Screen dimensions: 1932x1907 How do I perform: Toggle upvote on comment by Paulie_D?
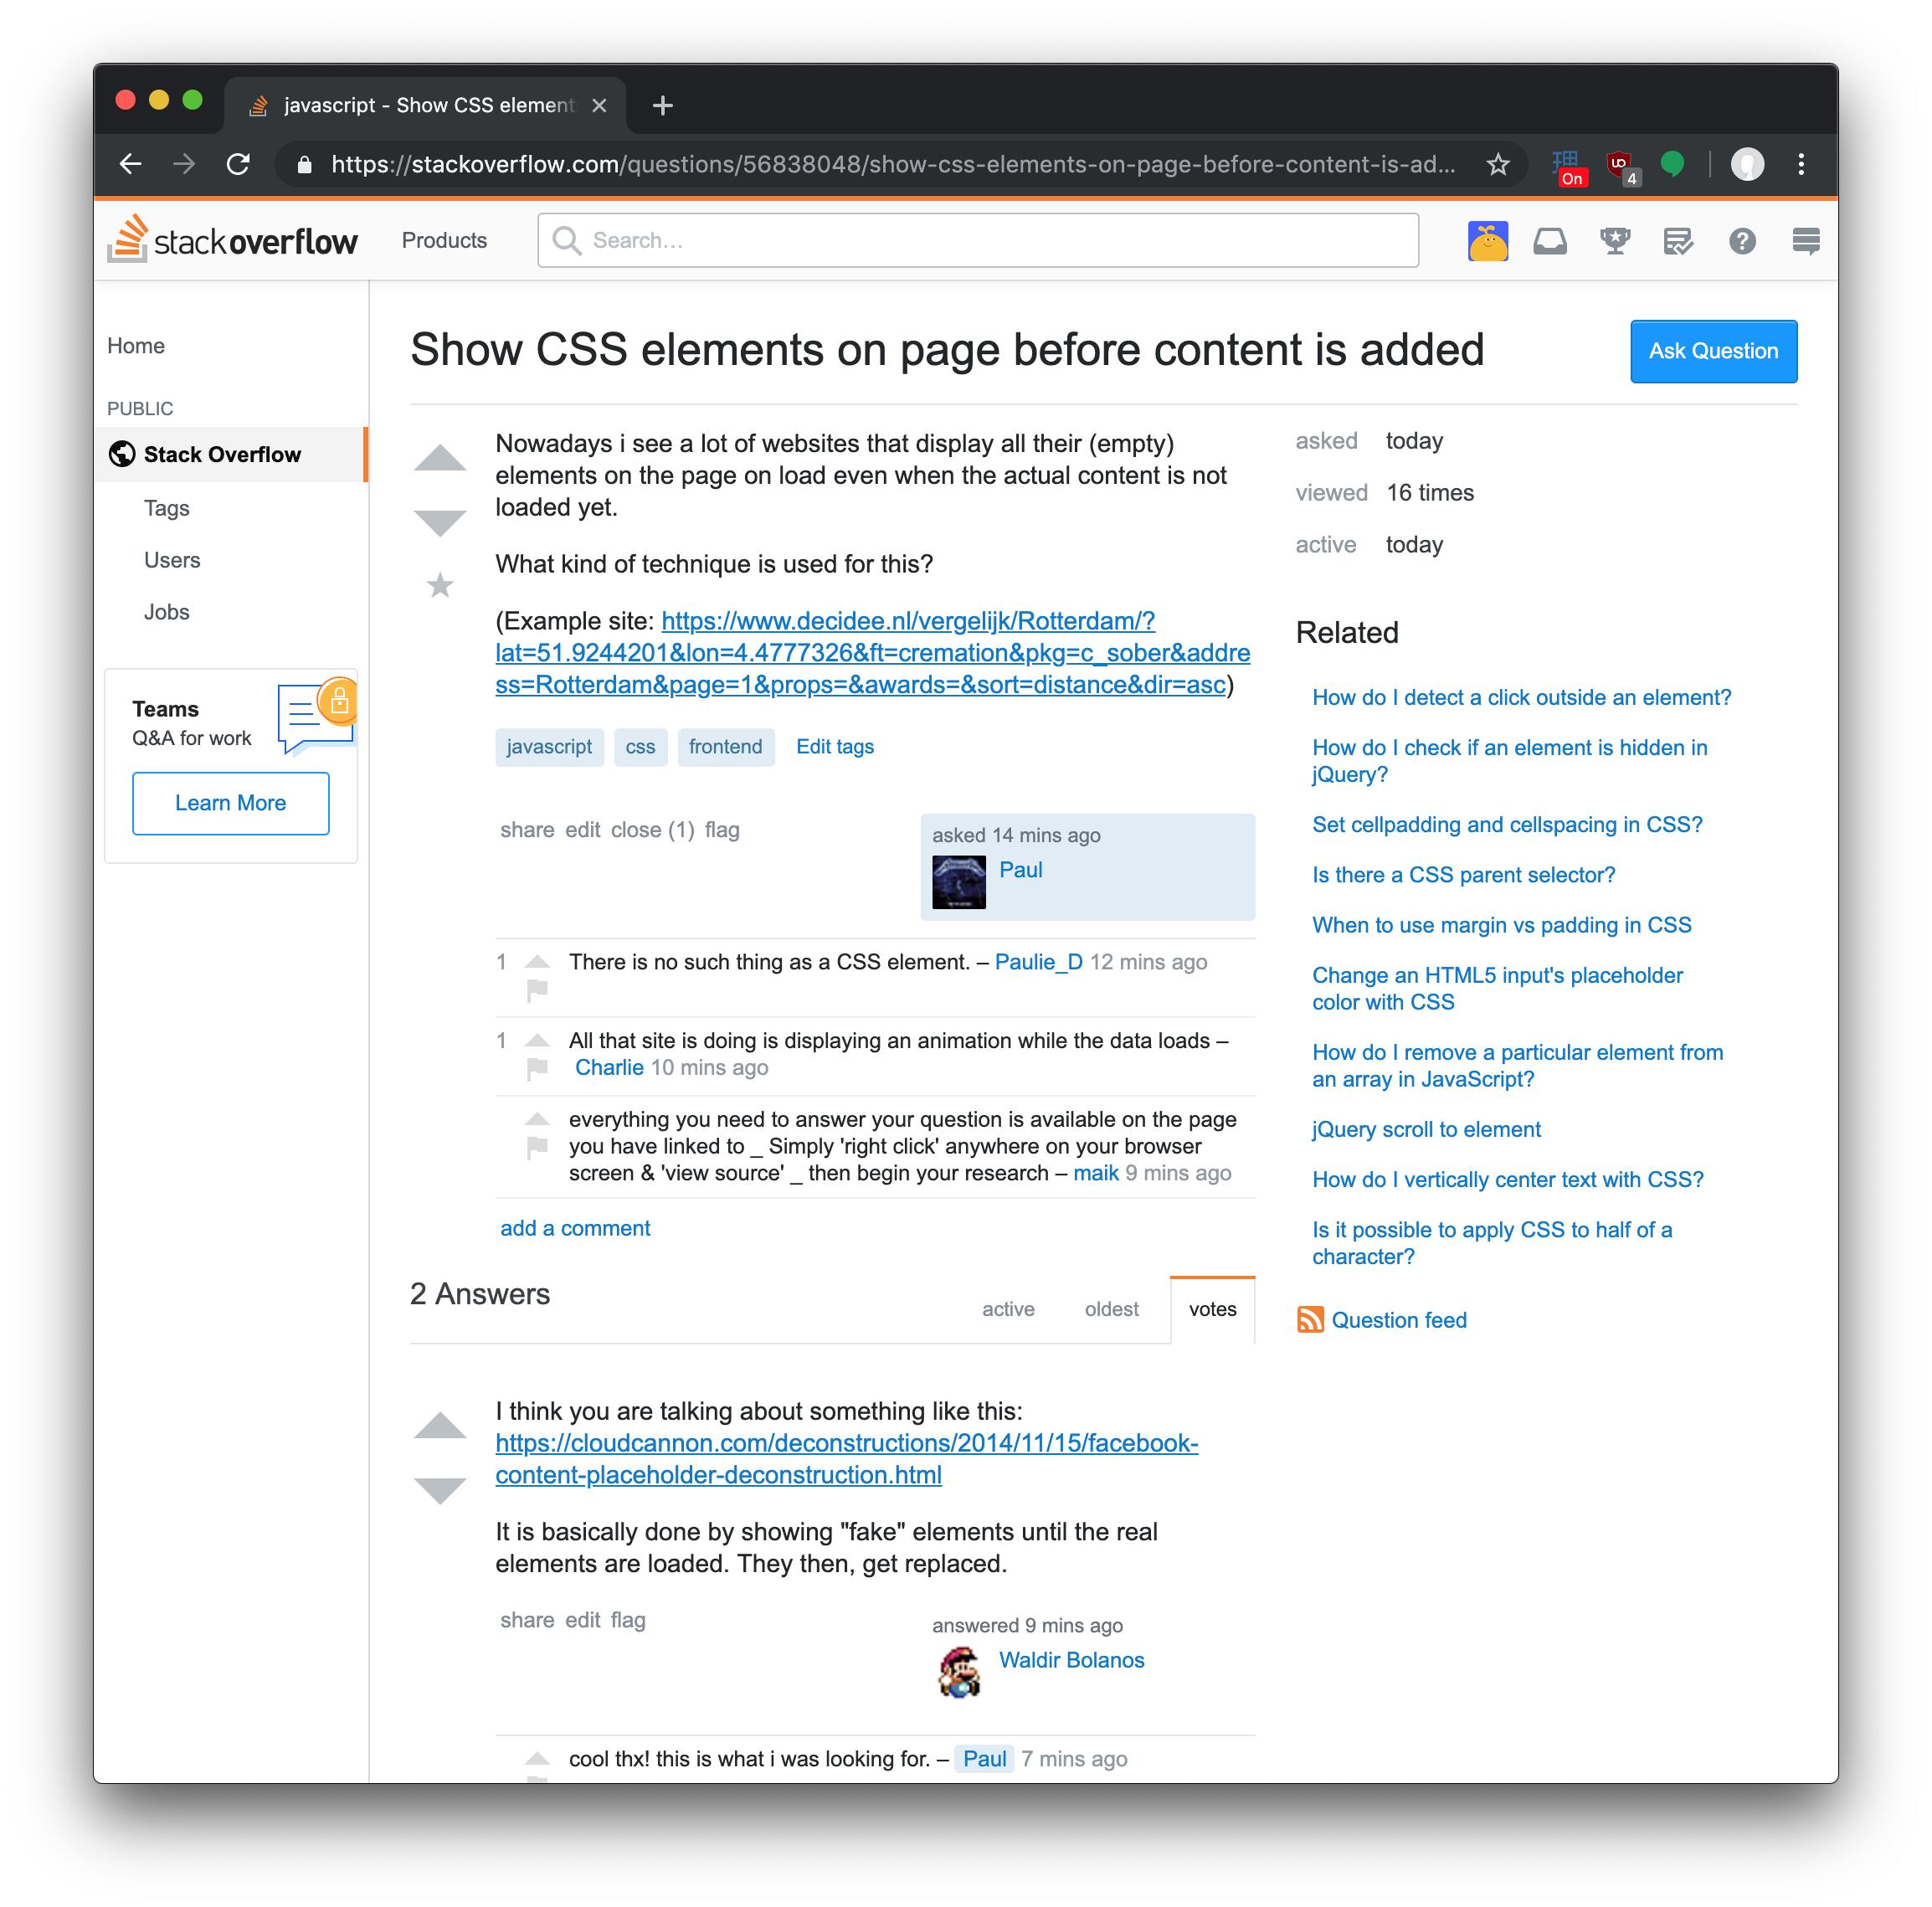pos(537,959)
